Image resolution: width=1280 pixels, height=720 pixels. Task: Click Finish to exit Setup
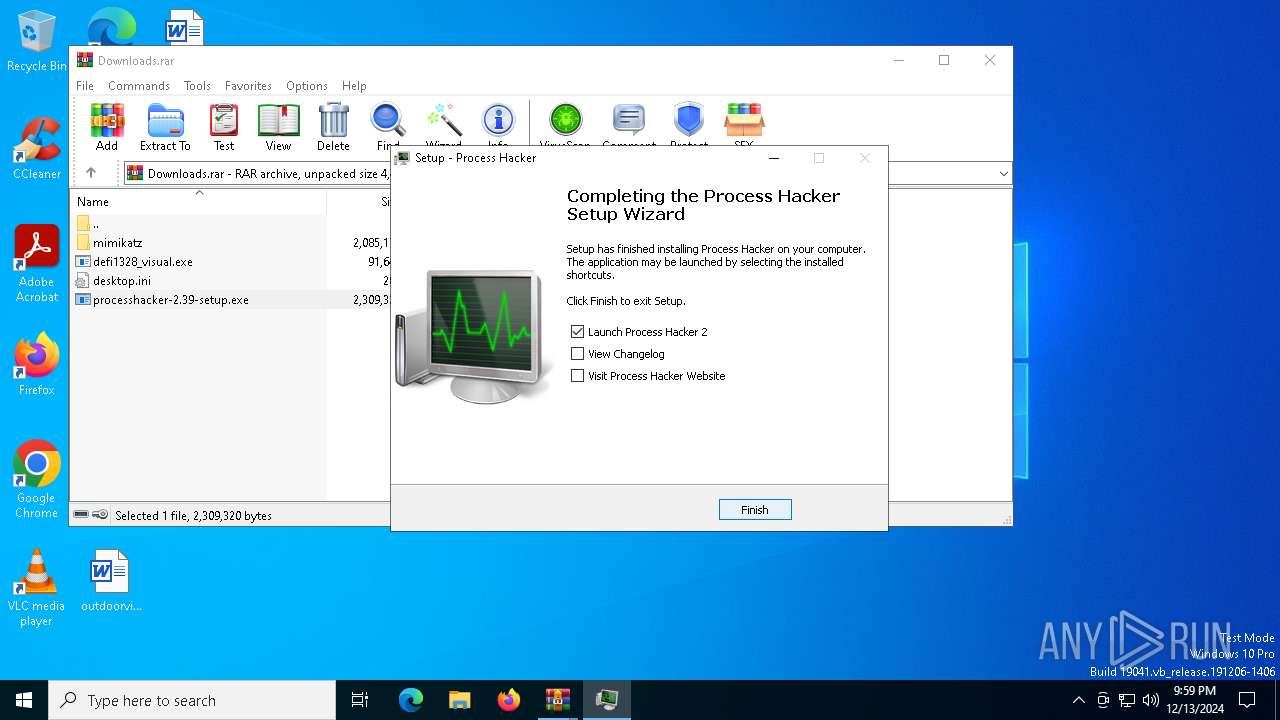[755, 510]
